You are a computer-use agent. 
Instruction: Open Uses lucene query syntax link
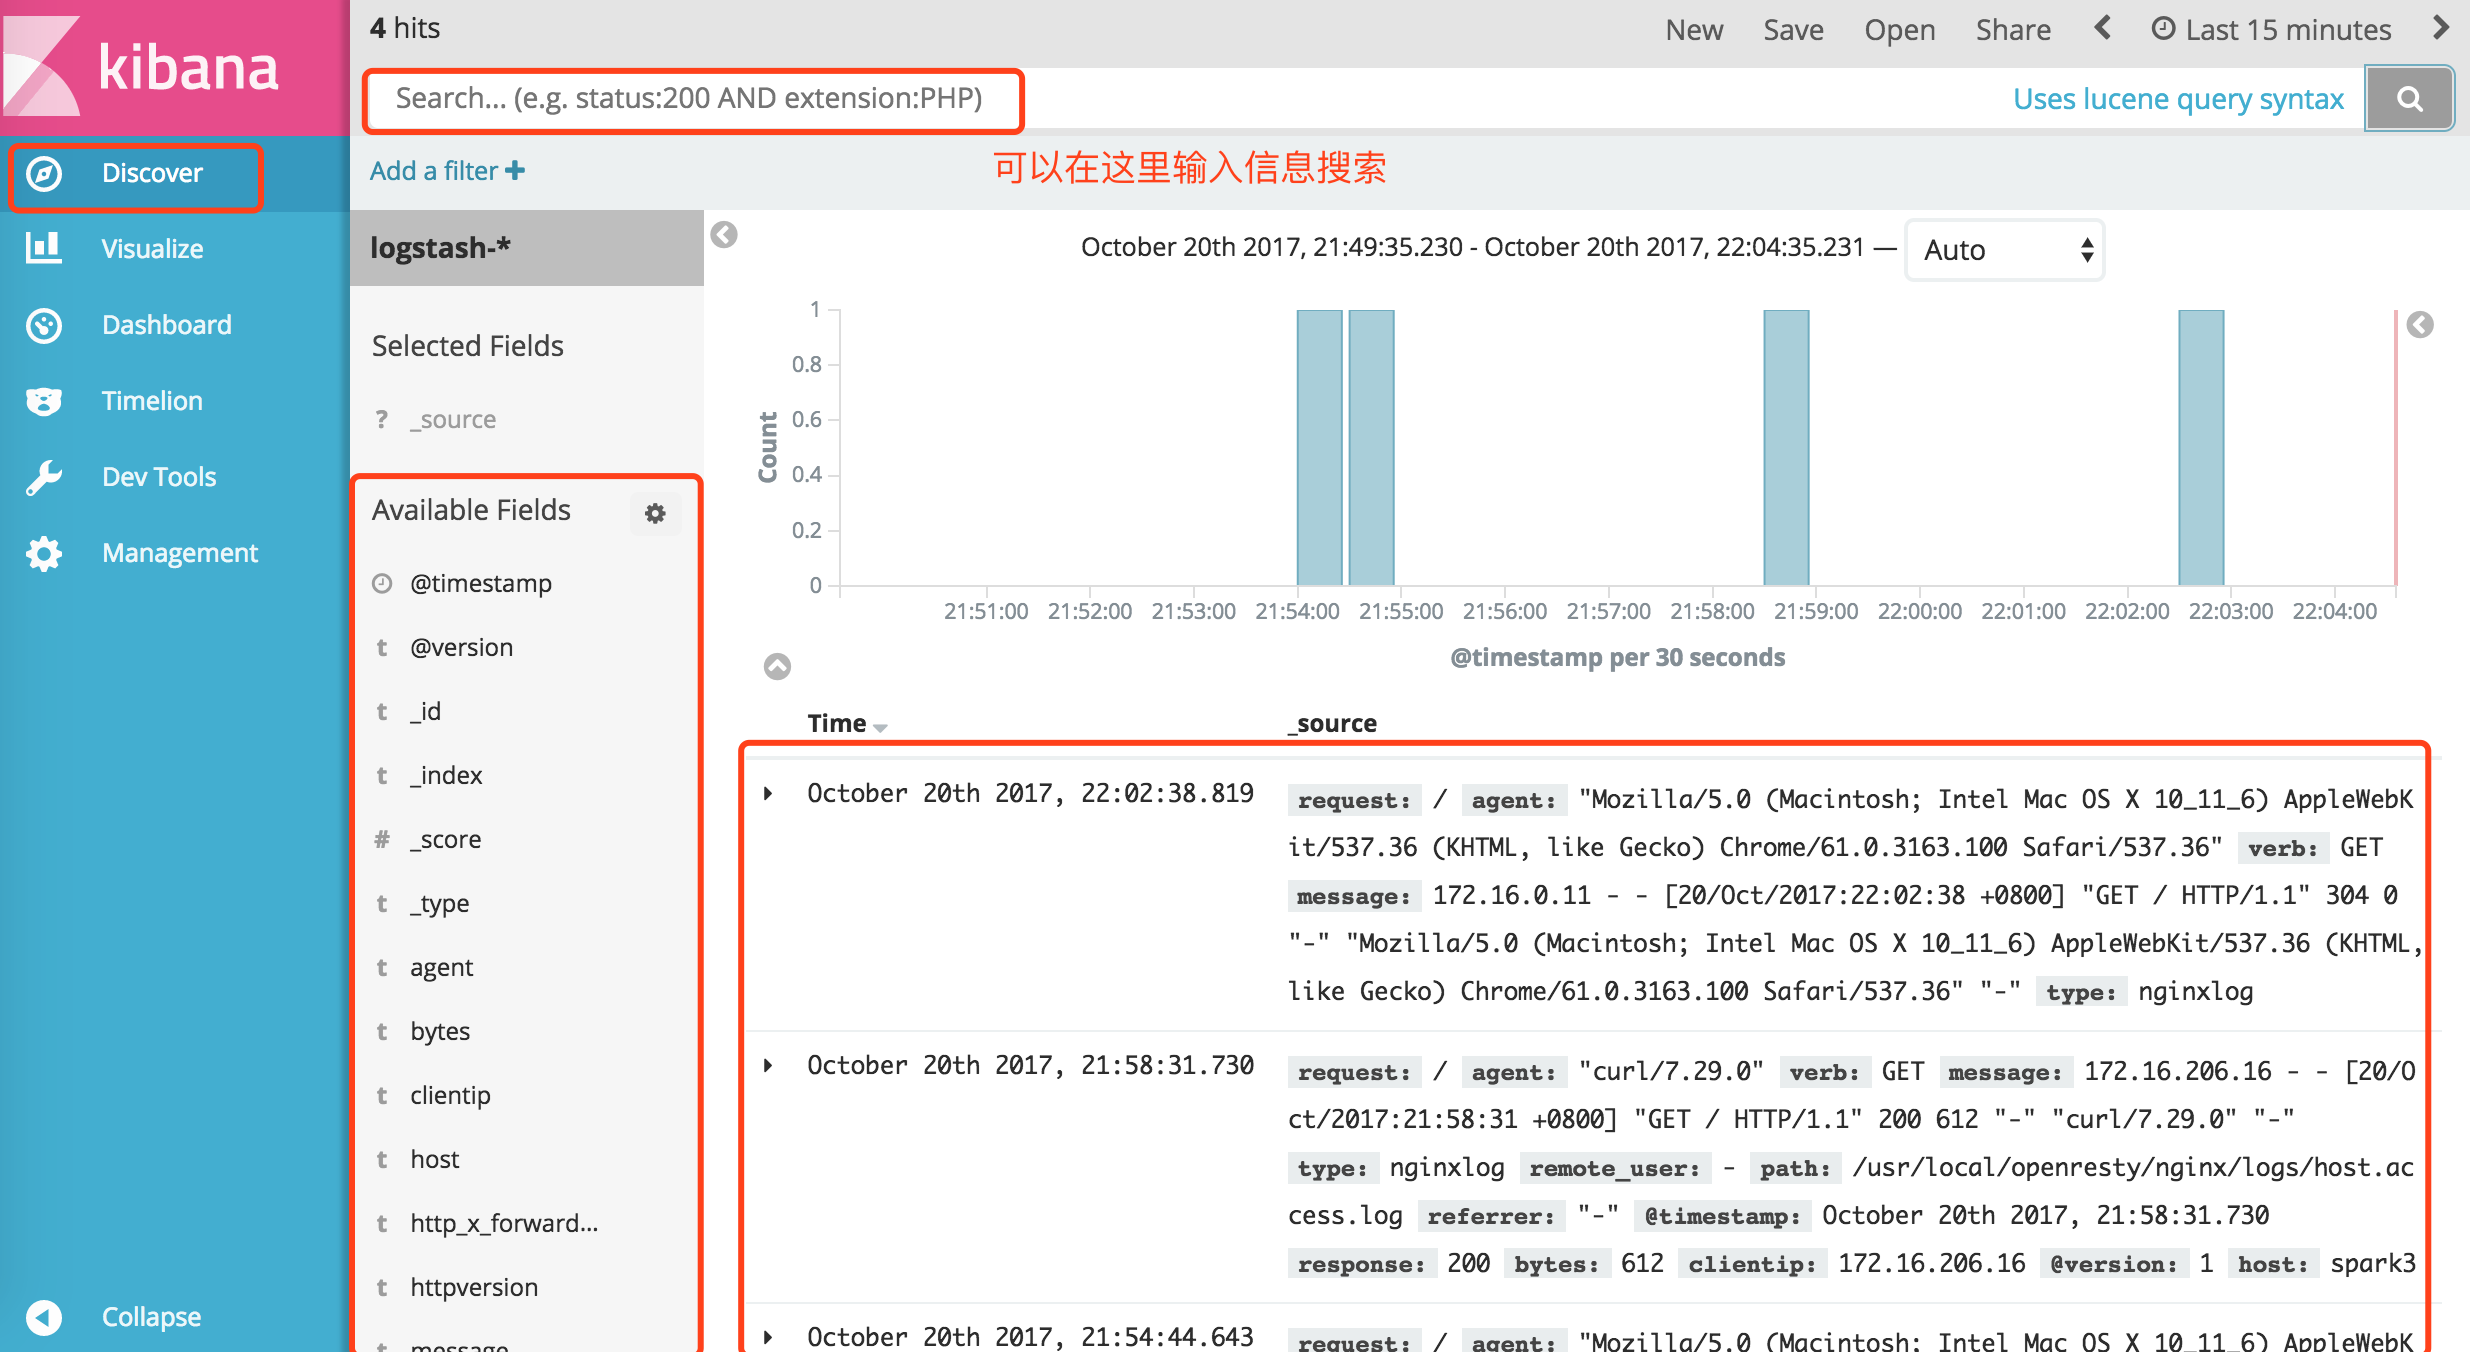click(x=2178, y=99)
